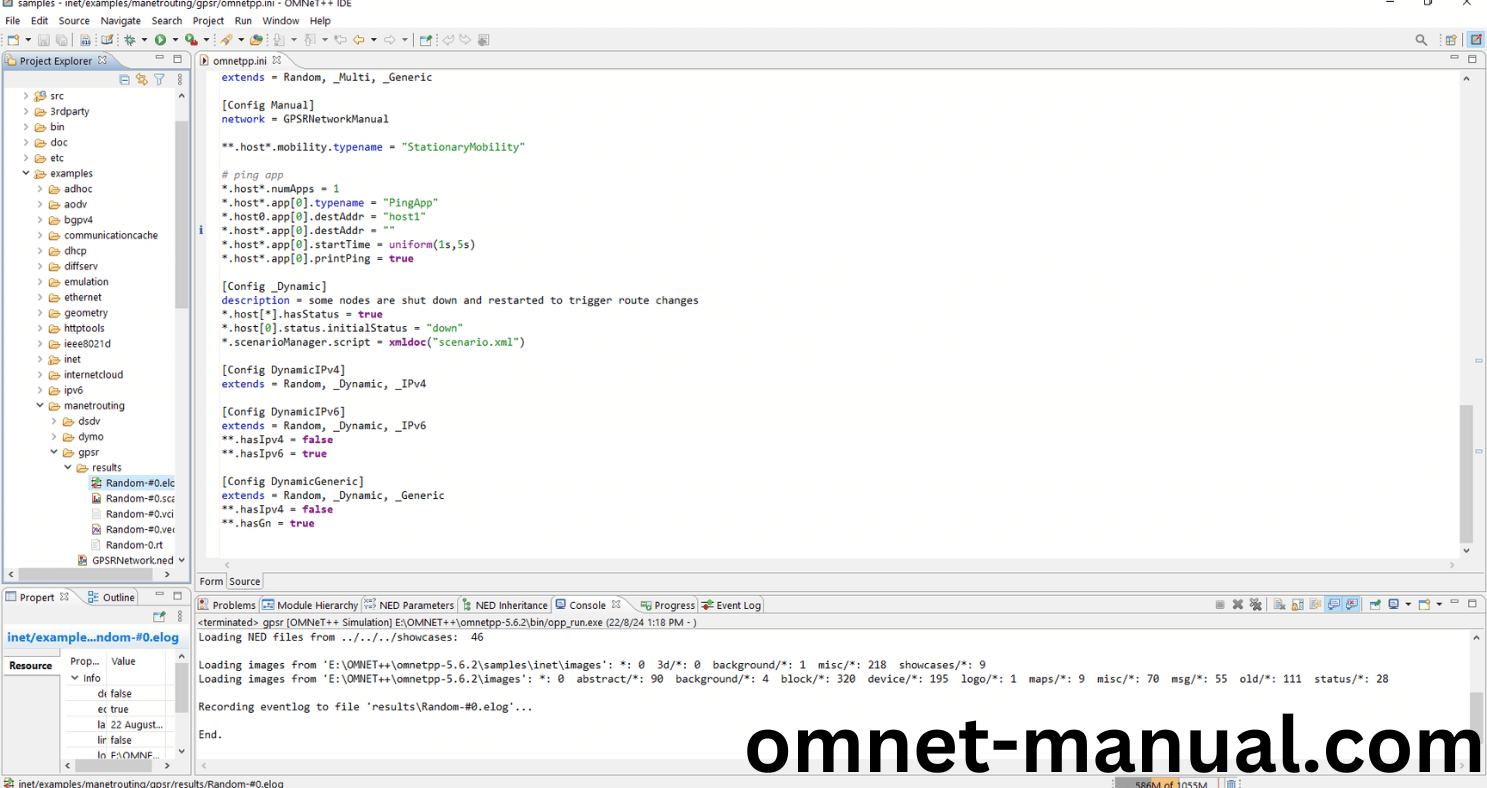Collapse all items in Project Explorer toolbar
This screenshot has height=788, width=1487.
pos(125,79)
